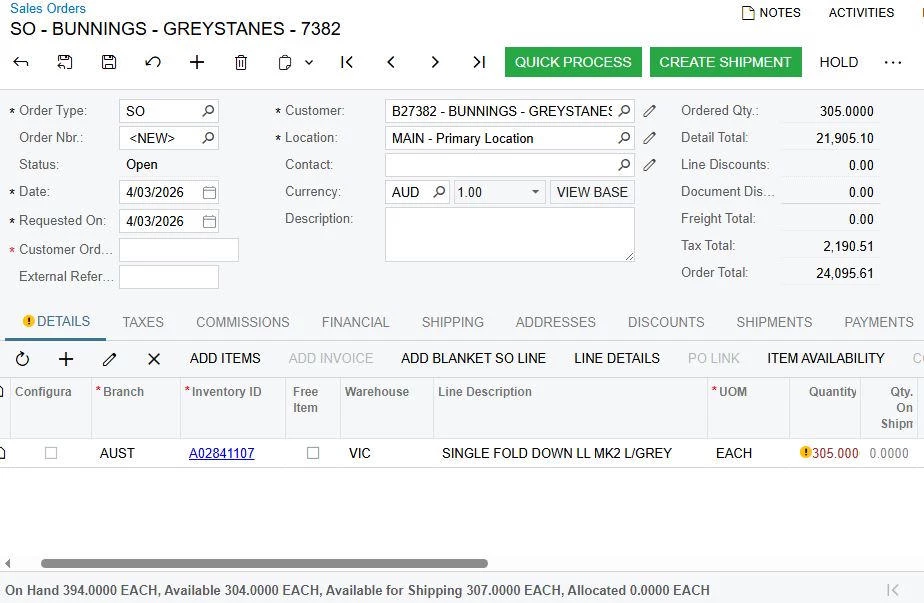Open the more actions ellipsis menu
The width and height of the screenshot is (924, 603).
pos(893,62)
